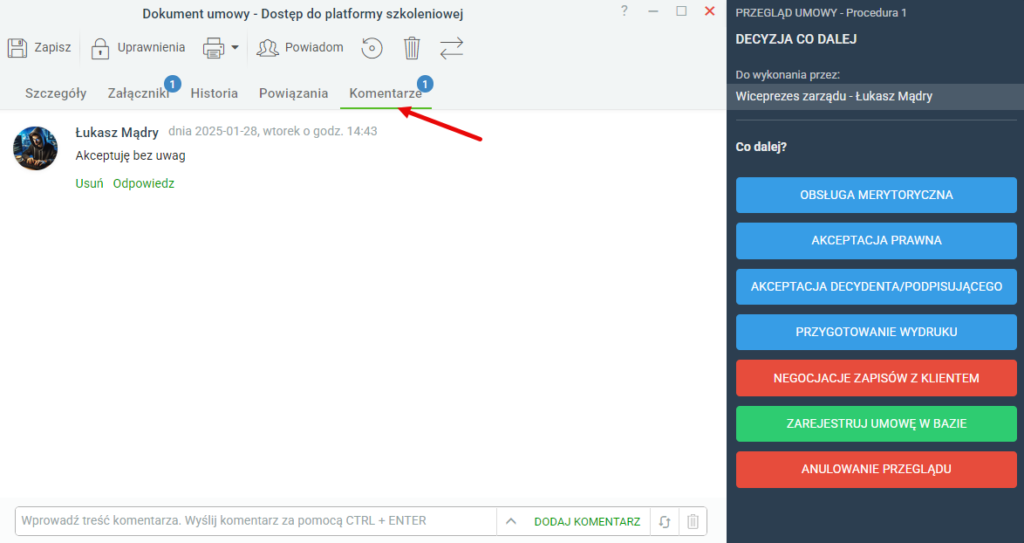1024x543 pixels.
Task: Click the comment date 2025-01-28 timestamp
Action: coord(272,131)
